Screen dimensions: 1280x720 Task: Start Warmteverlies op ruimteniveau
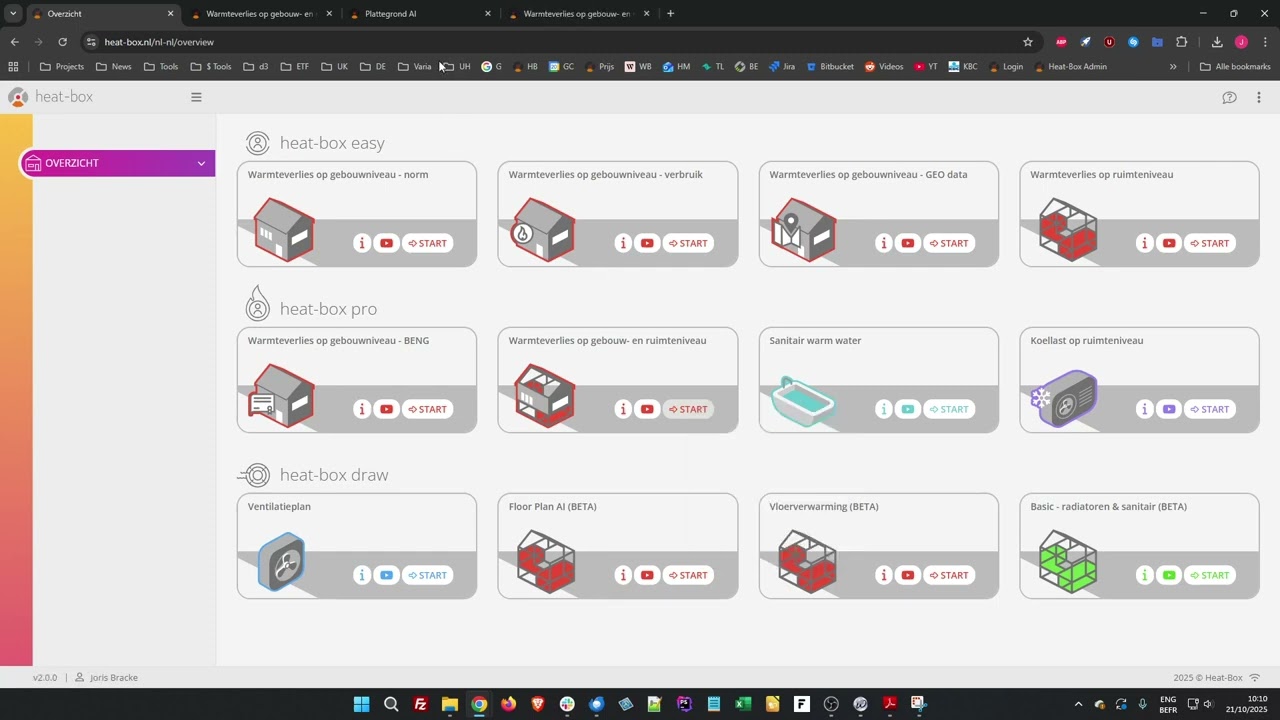(1211, 243)
